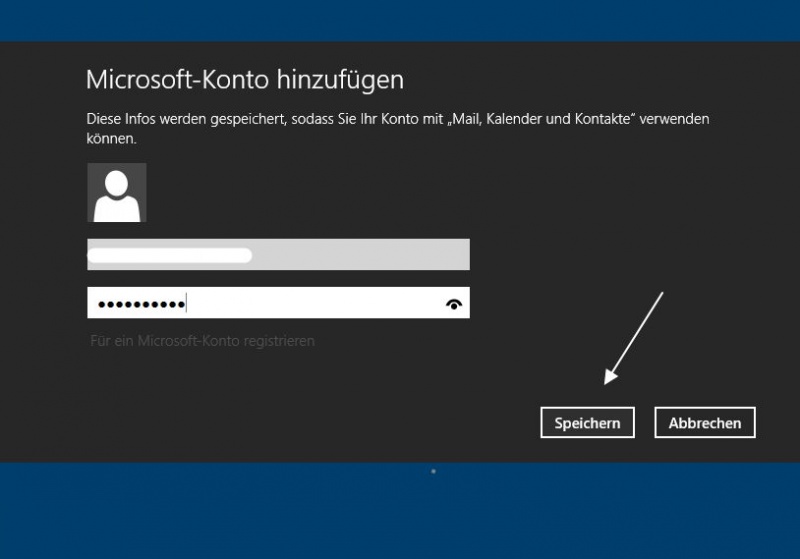Click the "Diese Infos werden gespeichert" description text
The width and height of the screenshot is (800, 559).
pos(397,129)
